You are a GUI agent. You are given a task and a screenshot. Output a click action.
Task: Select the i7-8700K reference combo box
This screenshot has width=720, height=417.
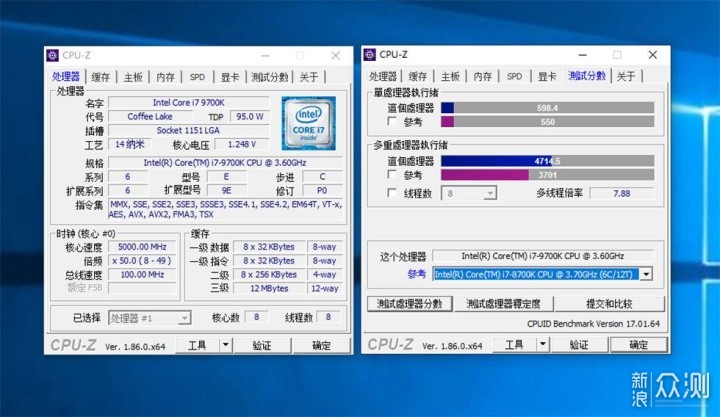click(542, 275)
